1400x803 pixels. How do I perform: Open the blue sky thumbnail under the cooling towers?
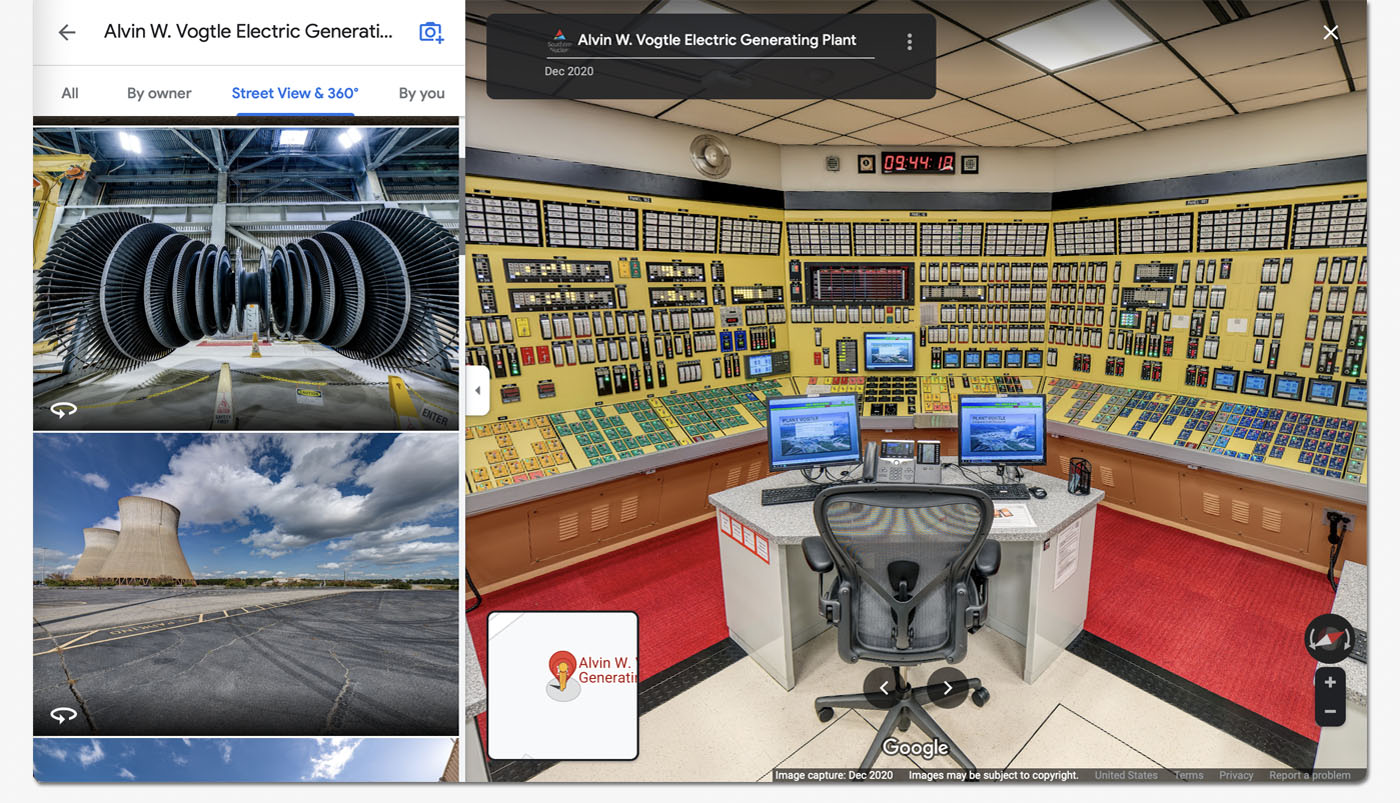[246, 760]
